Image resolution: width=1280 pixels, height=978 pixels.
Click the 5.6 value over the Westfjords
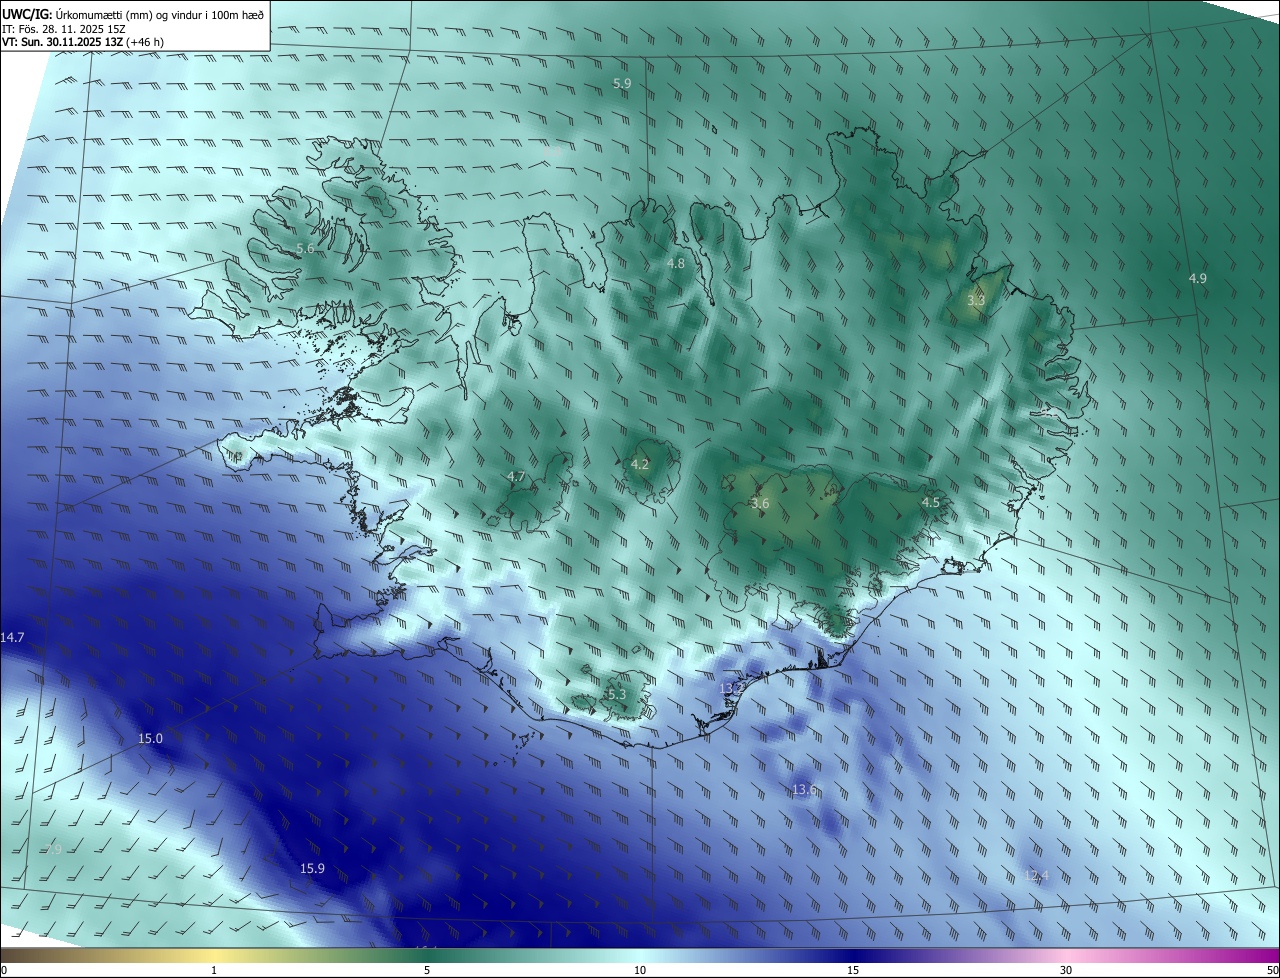point(305,248)
